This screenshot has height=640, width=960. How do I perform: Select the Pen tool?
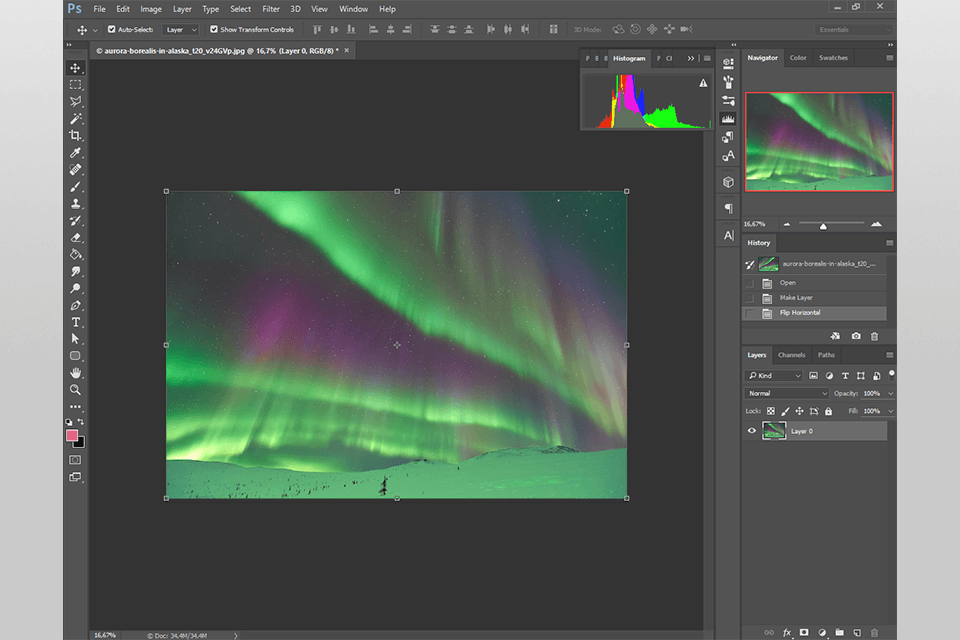pyautogui.click(x=75, y=305)
